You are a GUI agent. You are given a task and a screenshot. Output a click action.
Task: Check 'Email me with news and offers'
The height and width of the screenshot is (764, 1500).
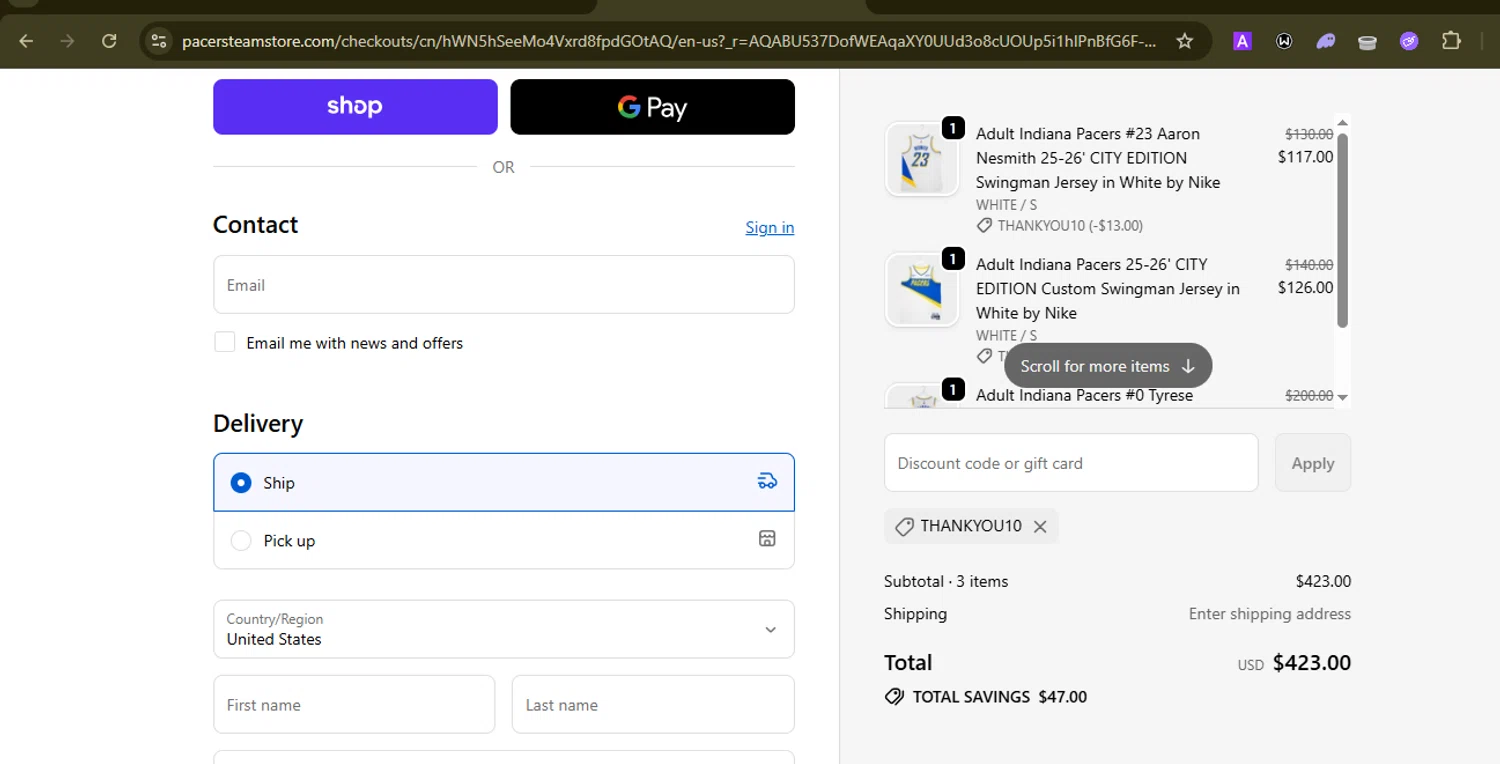pos(225,342)
